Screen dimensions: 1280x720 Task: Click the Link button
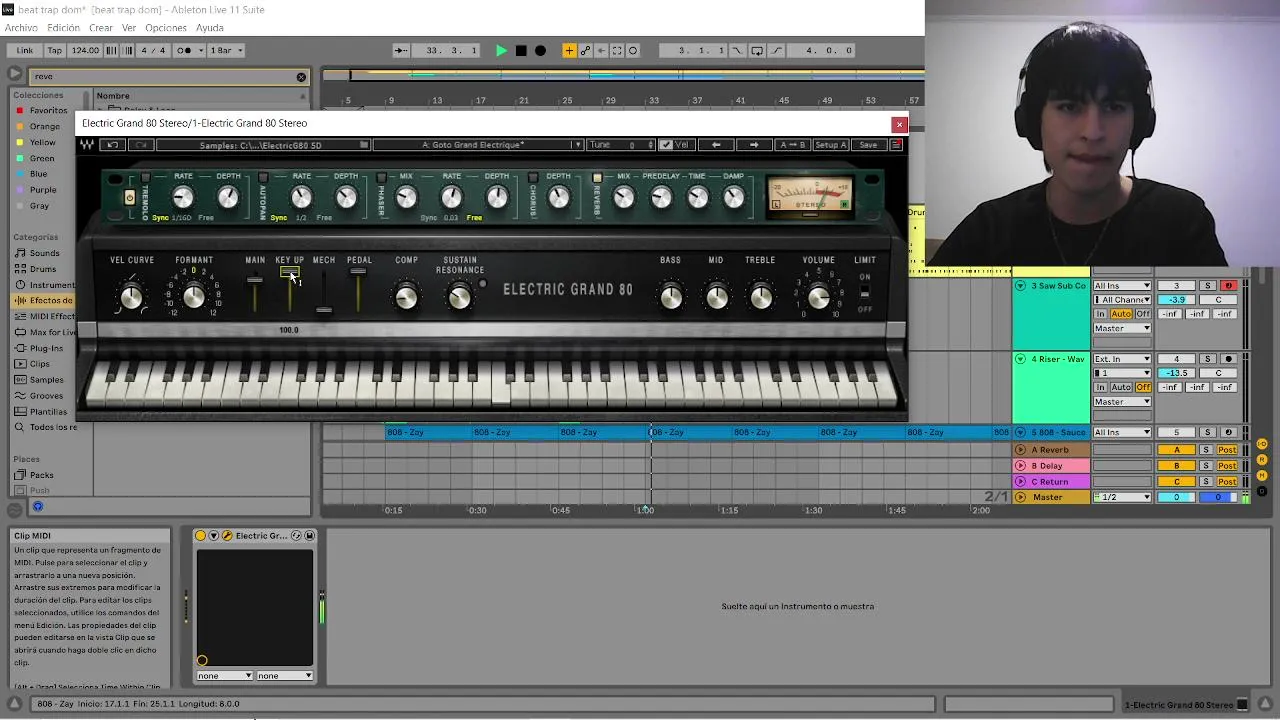point(25,50)
